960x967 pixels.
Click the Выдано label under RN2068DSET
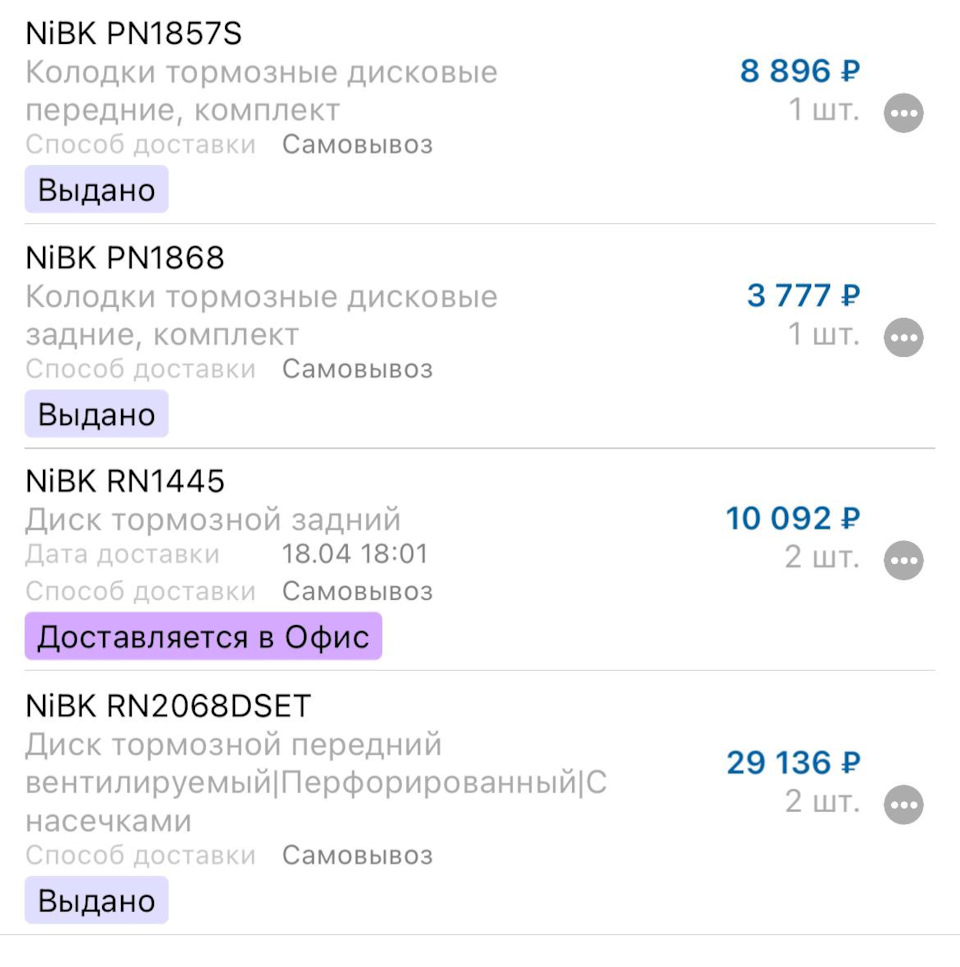(95, 899)
